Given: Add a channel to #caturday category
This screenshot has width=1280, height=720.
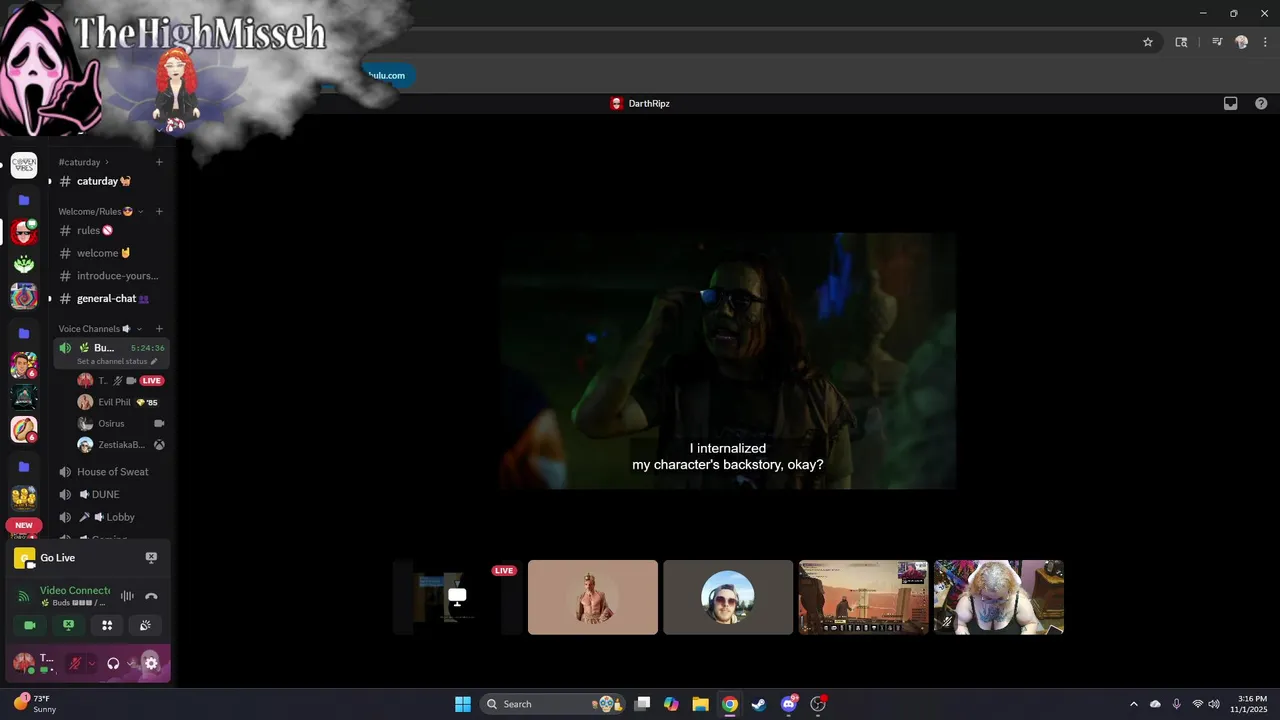Looking at the screenshot, I should pos(159,162).
